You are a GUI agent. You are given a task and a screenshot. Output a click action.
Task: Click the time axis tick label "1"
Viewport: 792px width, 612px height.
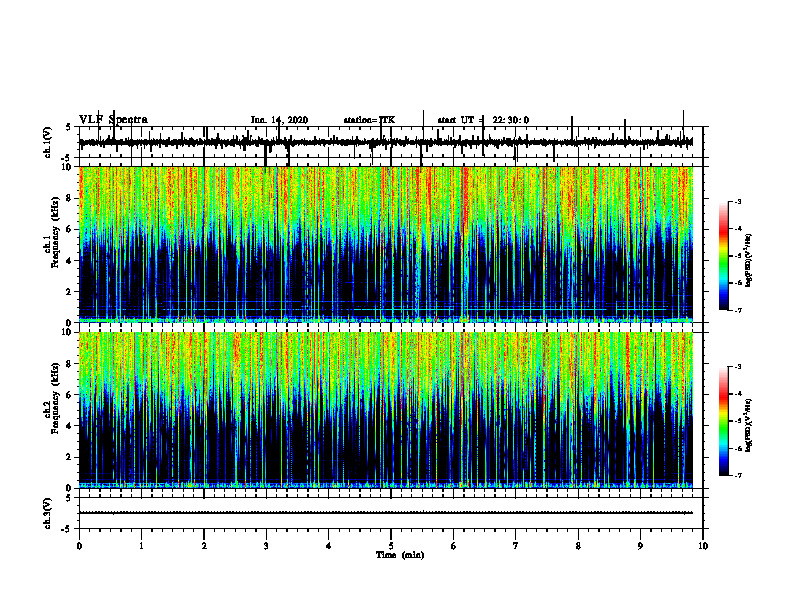(x=141, y=546)
